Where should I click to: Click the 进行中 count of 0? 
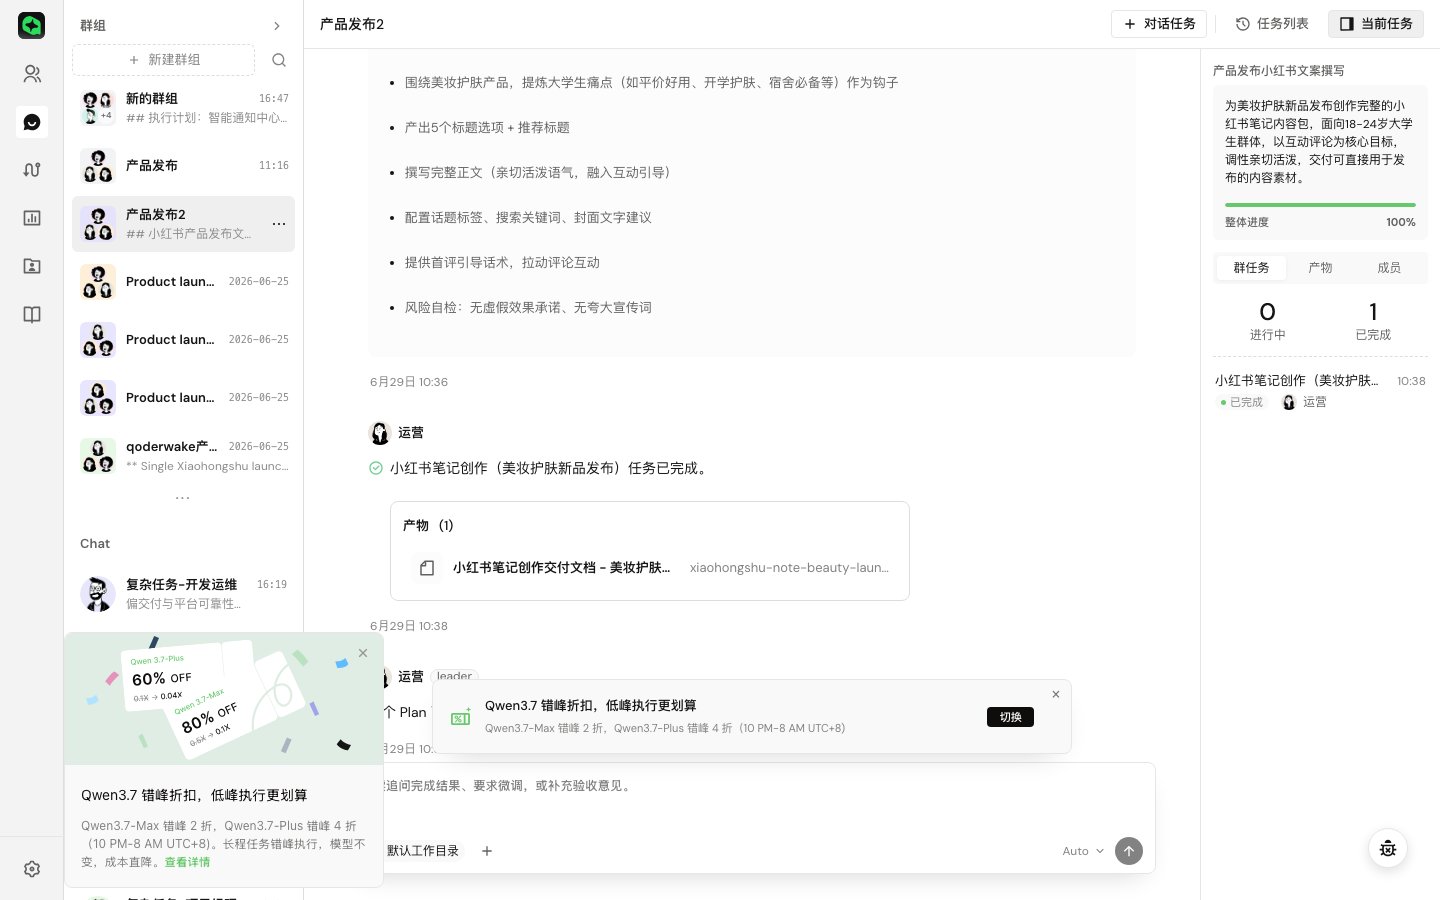point(1267,321)
